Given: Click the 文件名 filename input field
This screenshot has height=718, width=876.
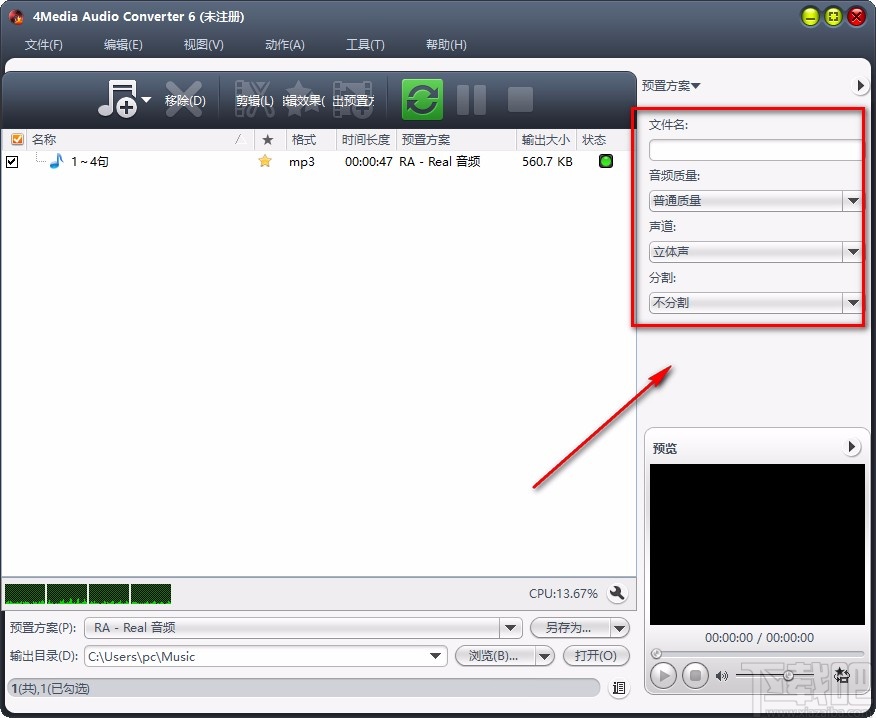Looking at the screenshot, I should (x=754, y=150).
